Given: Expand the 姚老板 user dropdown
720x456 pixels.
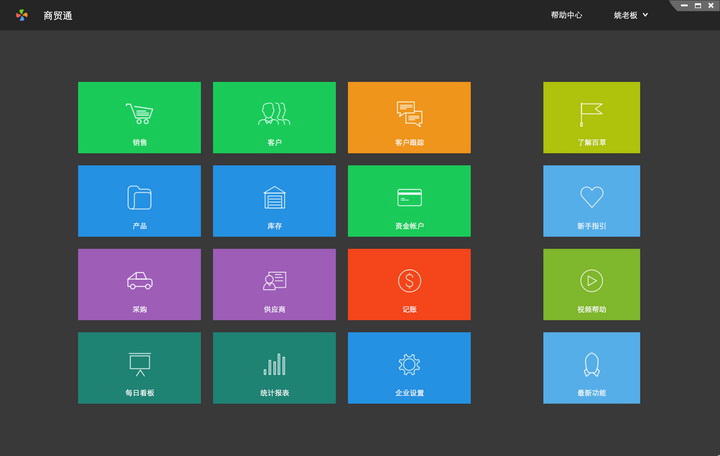Looking at the screenshot, I should (631, 15).
